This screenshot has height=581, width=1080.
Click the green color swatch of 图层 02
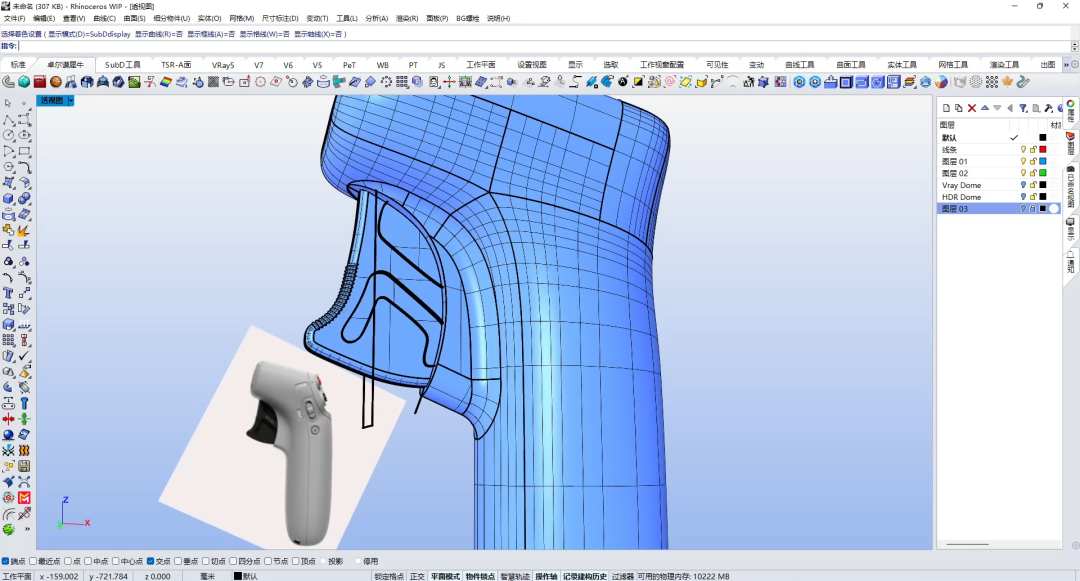click(x=1043, y=173)
